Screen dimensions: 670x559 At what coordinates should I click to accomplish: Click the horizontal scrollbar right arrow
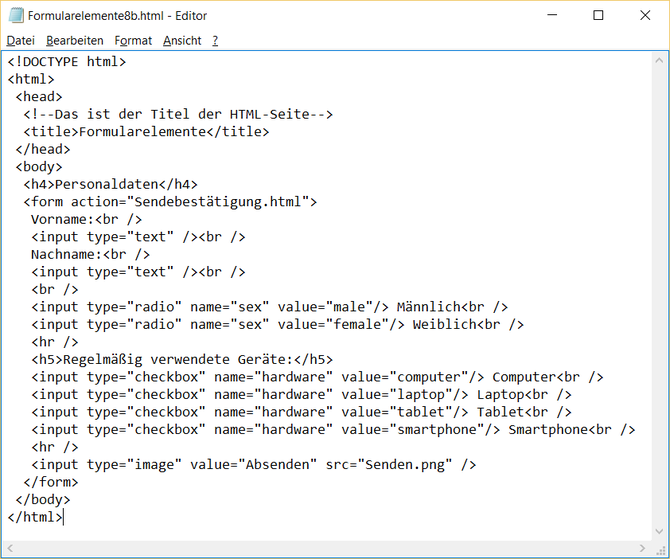pyautogui.click(x=642, y=548)
